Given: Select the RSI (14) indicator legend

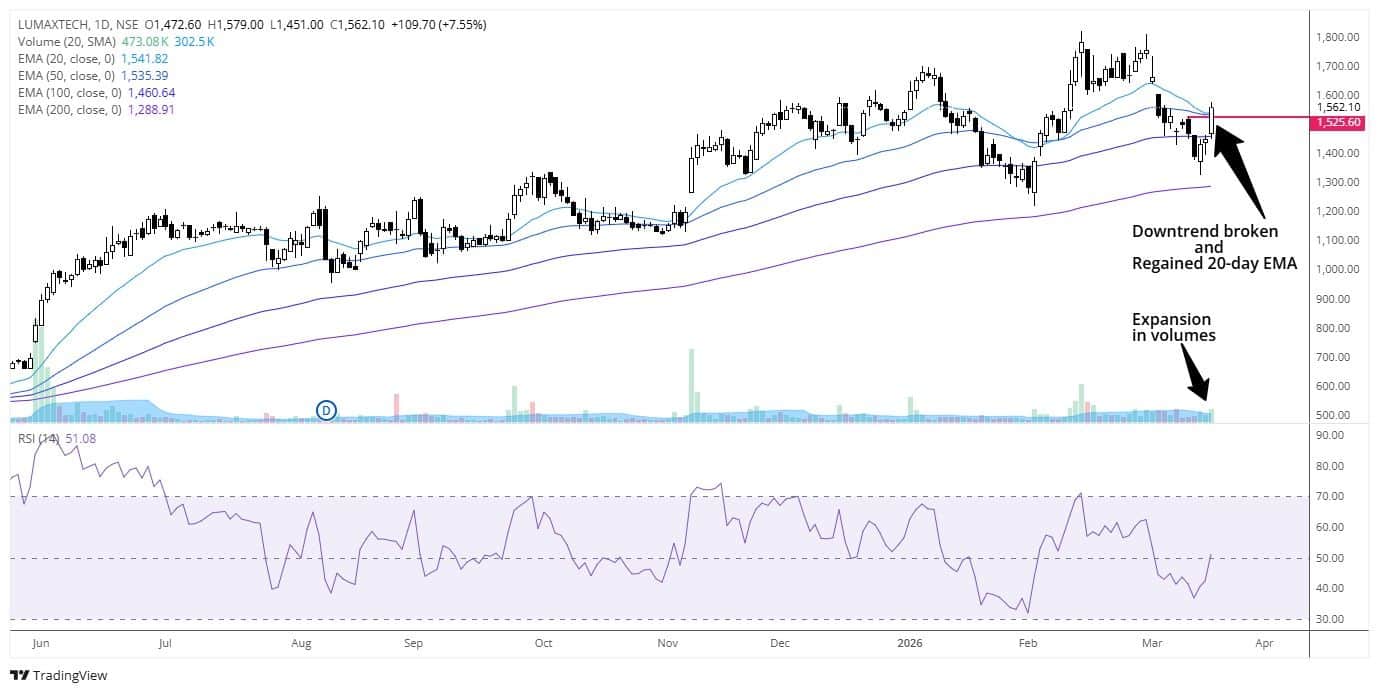Looking at the screenshot, I should click(x=40, y=438).
